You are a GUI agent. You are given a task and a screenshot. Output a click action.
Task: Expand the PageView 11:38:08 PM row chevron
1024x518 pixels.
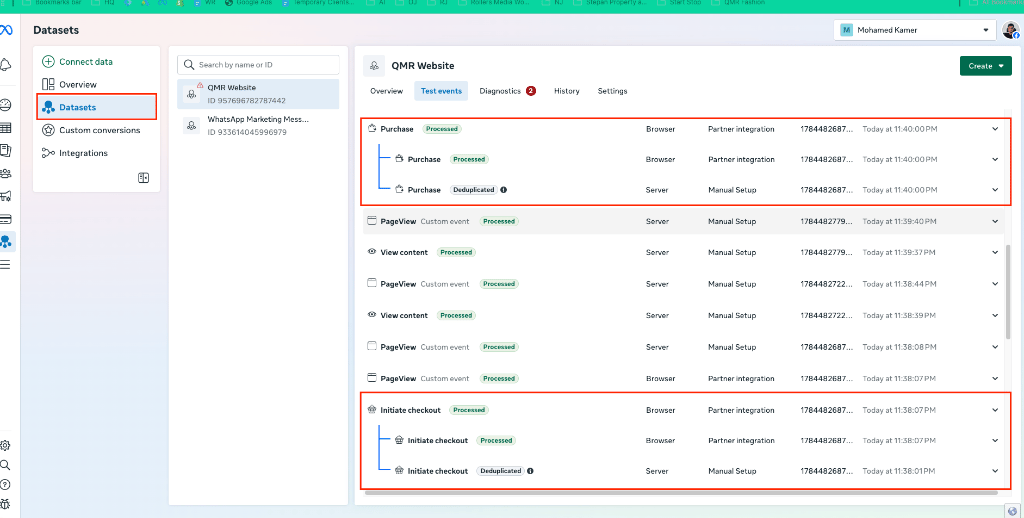995,347
